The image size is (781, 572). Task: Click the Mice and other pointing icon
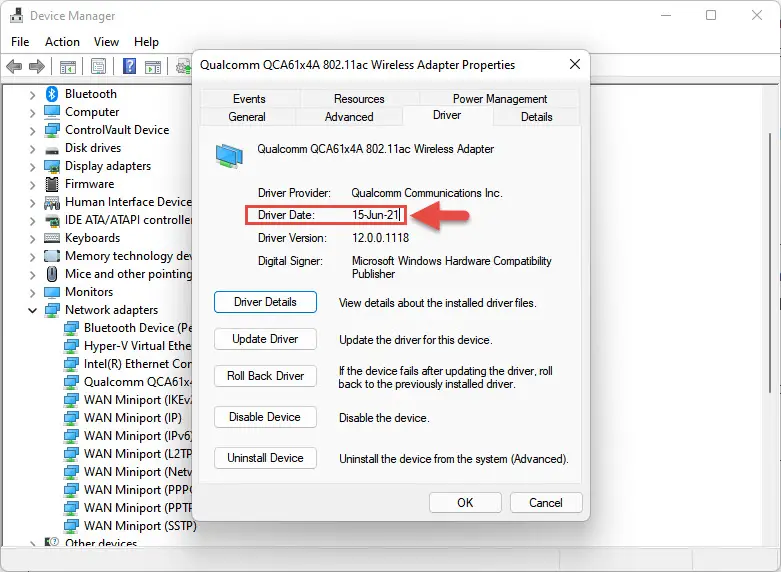(52, 274)
